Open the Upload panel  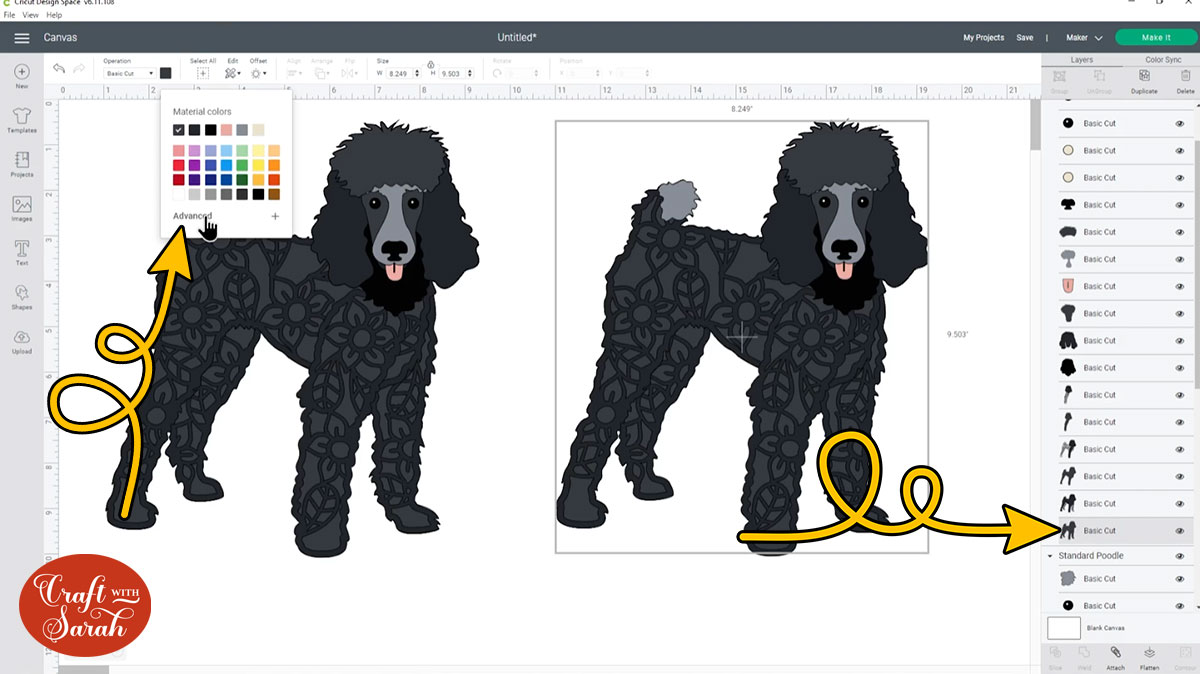point(22,340)
